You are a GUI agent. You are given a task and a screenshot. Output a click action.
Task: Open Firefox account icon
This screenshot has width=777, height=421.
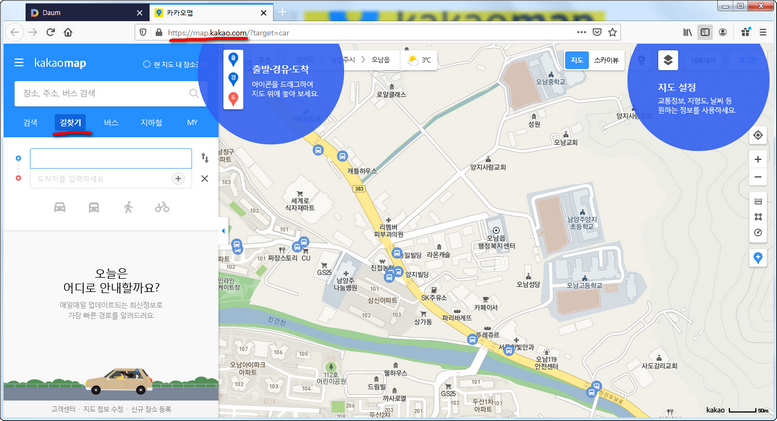722,32
